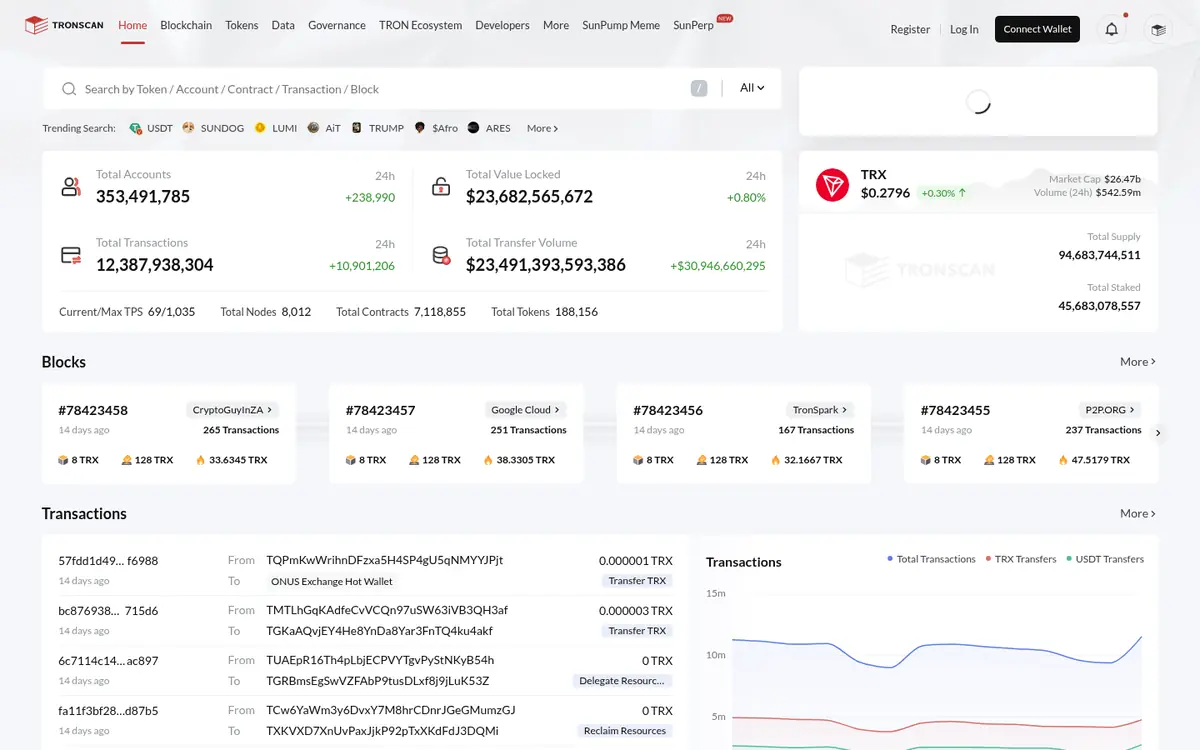Screen dimensions: 1200x750
Task: Click the Total Nodes 8,012 value
Action: [296, 312]
